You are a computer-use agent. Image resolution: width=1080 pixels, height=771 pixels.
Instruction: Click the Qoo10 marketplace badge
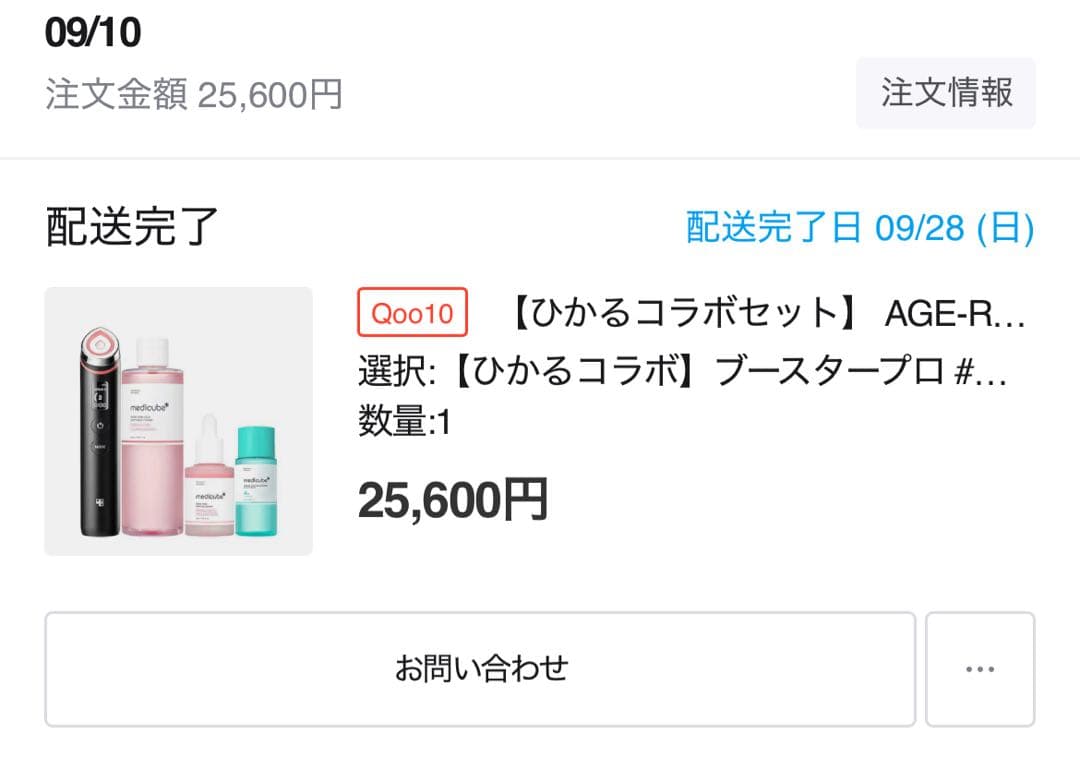pyautogui.click(x=412, y=313)
